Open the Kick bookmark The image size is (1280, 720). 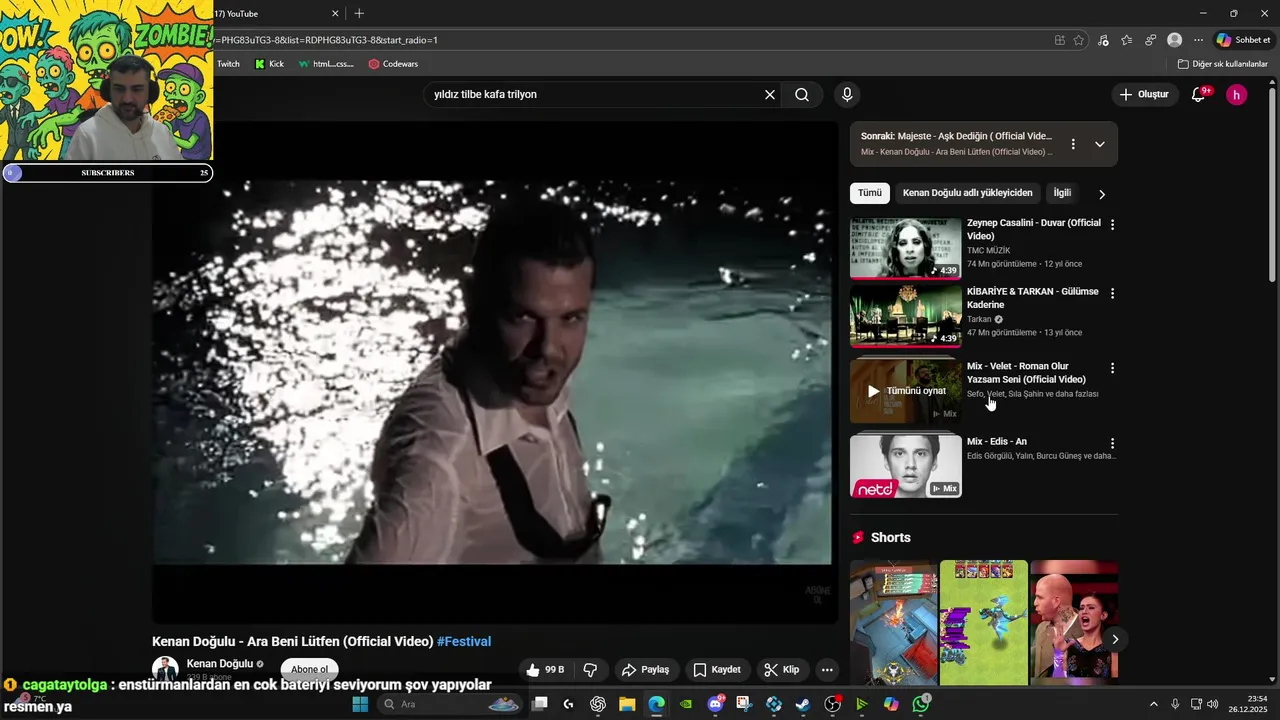(x=269, y=64)
